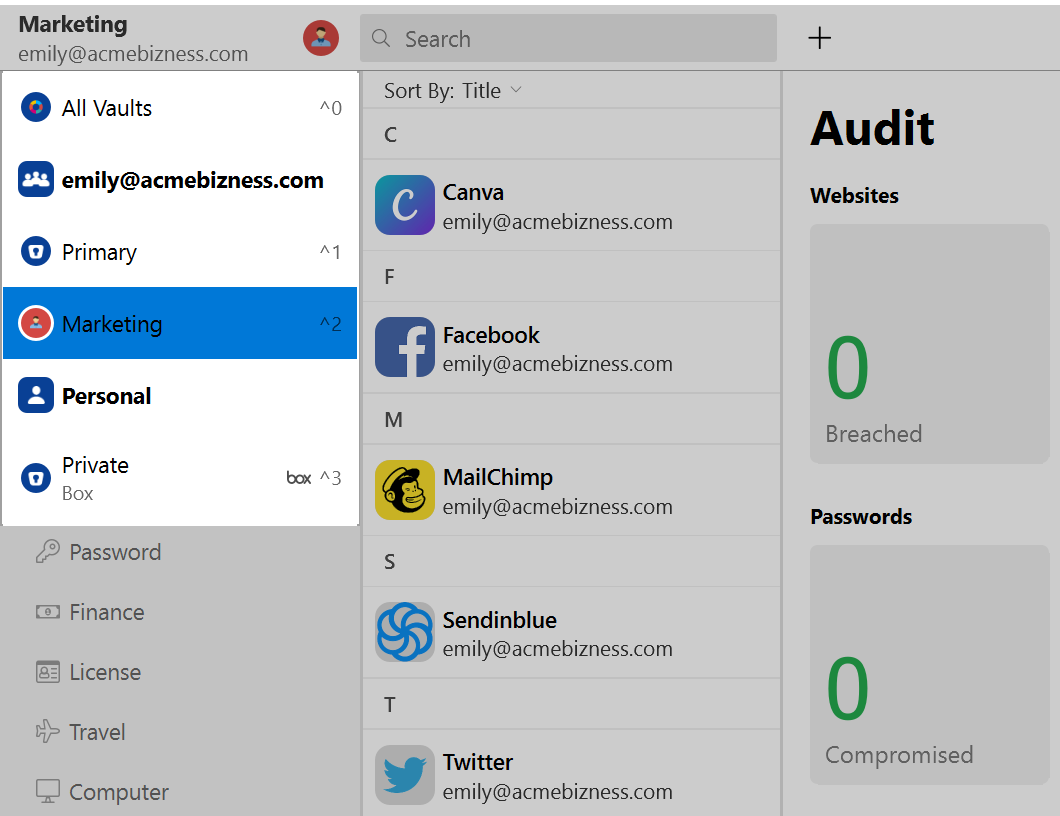Click the Websites label in Audit panel
This screenshot has width=1060, height=816.
(x=854, y=195)
